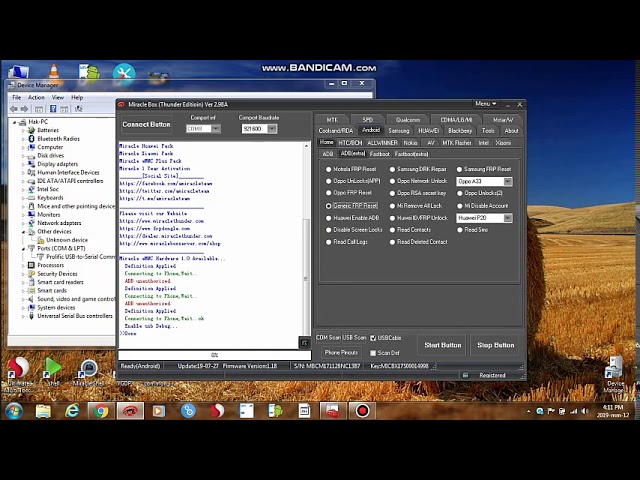Click the Connect Button

[x=146, y=124]
